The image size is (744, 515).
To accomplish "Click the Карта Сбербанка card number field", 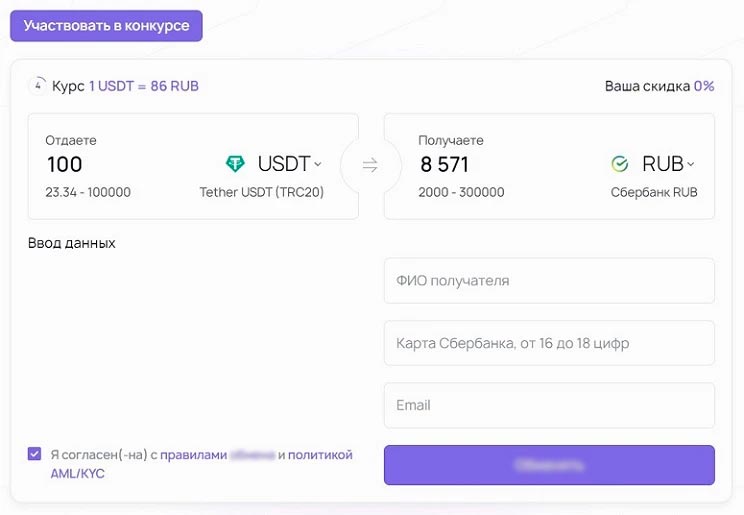I will pos(549,343).
